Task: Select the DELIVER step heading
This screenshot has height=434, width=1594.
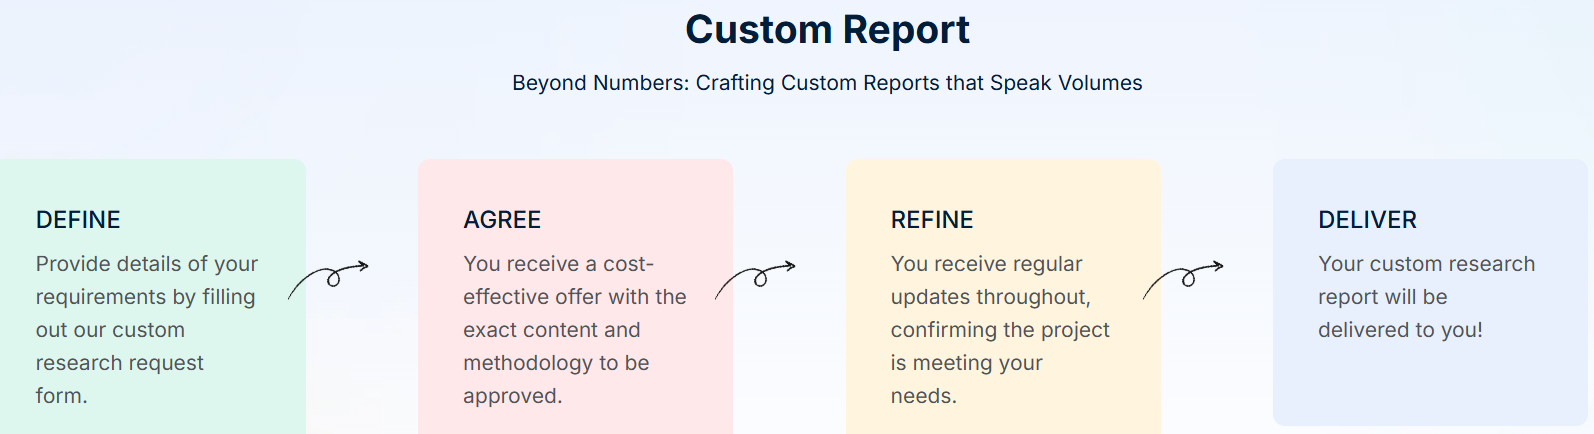Action: pos(1367,220)
